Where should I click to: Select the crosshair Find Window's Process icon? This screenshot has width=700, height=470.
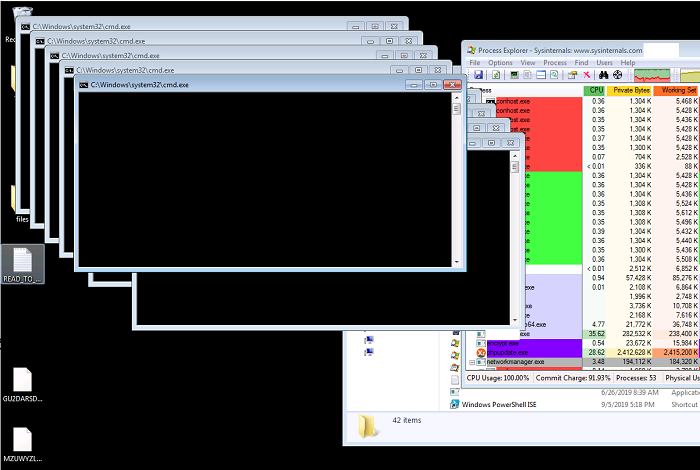pos(618,75)
